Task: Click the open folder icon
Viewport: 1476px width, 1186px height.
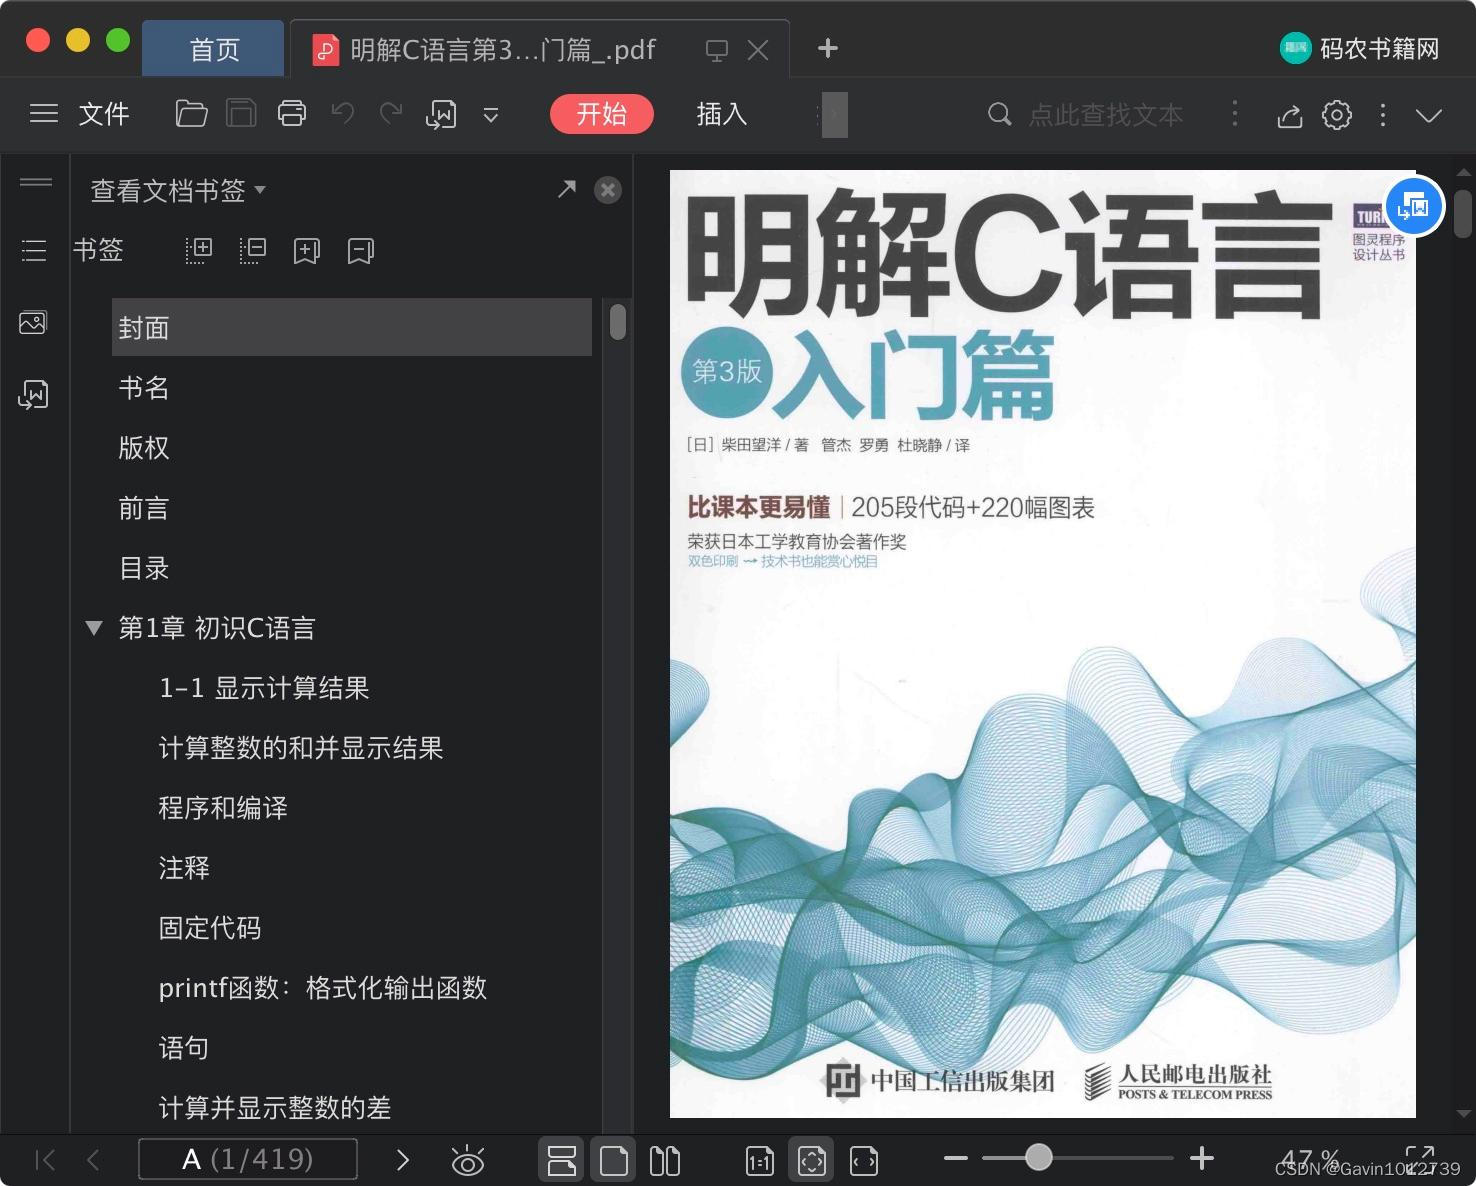Action: click(x=191, y=114)
